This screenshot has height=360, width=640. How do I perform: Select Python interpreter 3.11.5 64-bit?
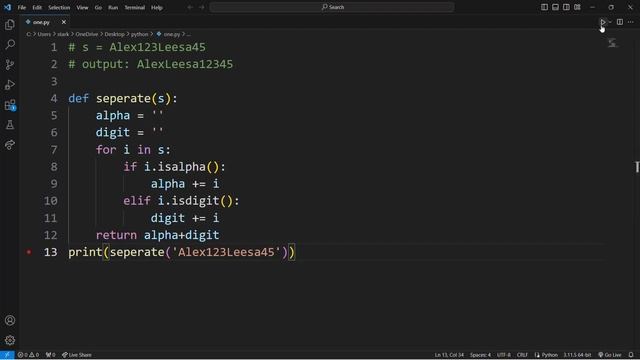(x=577, y=355)
